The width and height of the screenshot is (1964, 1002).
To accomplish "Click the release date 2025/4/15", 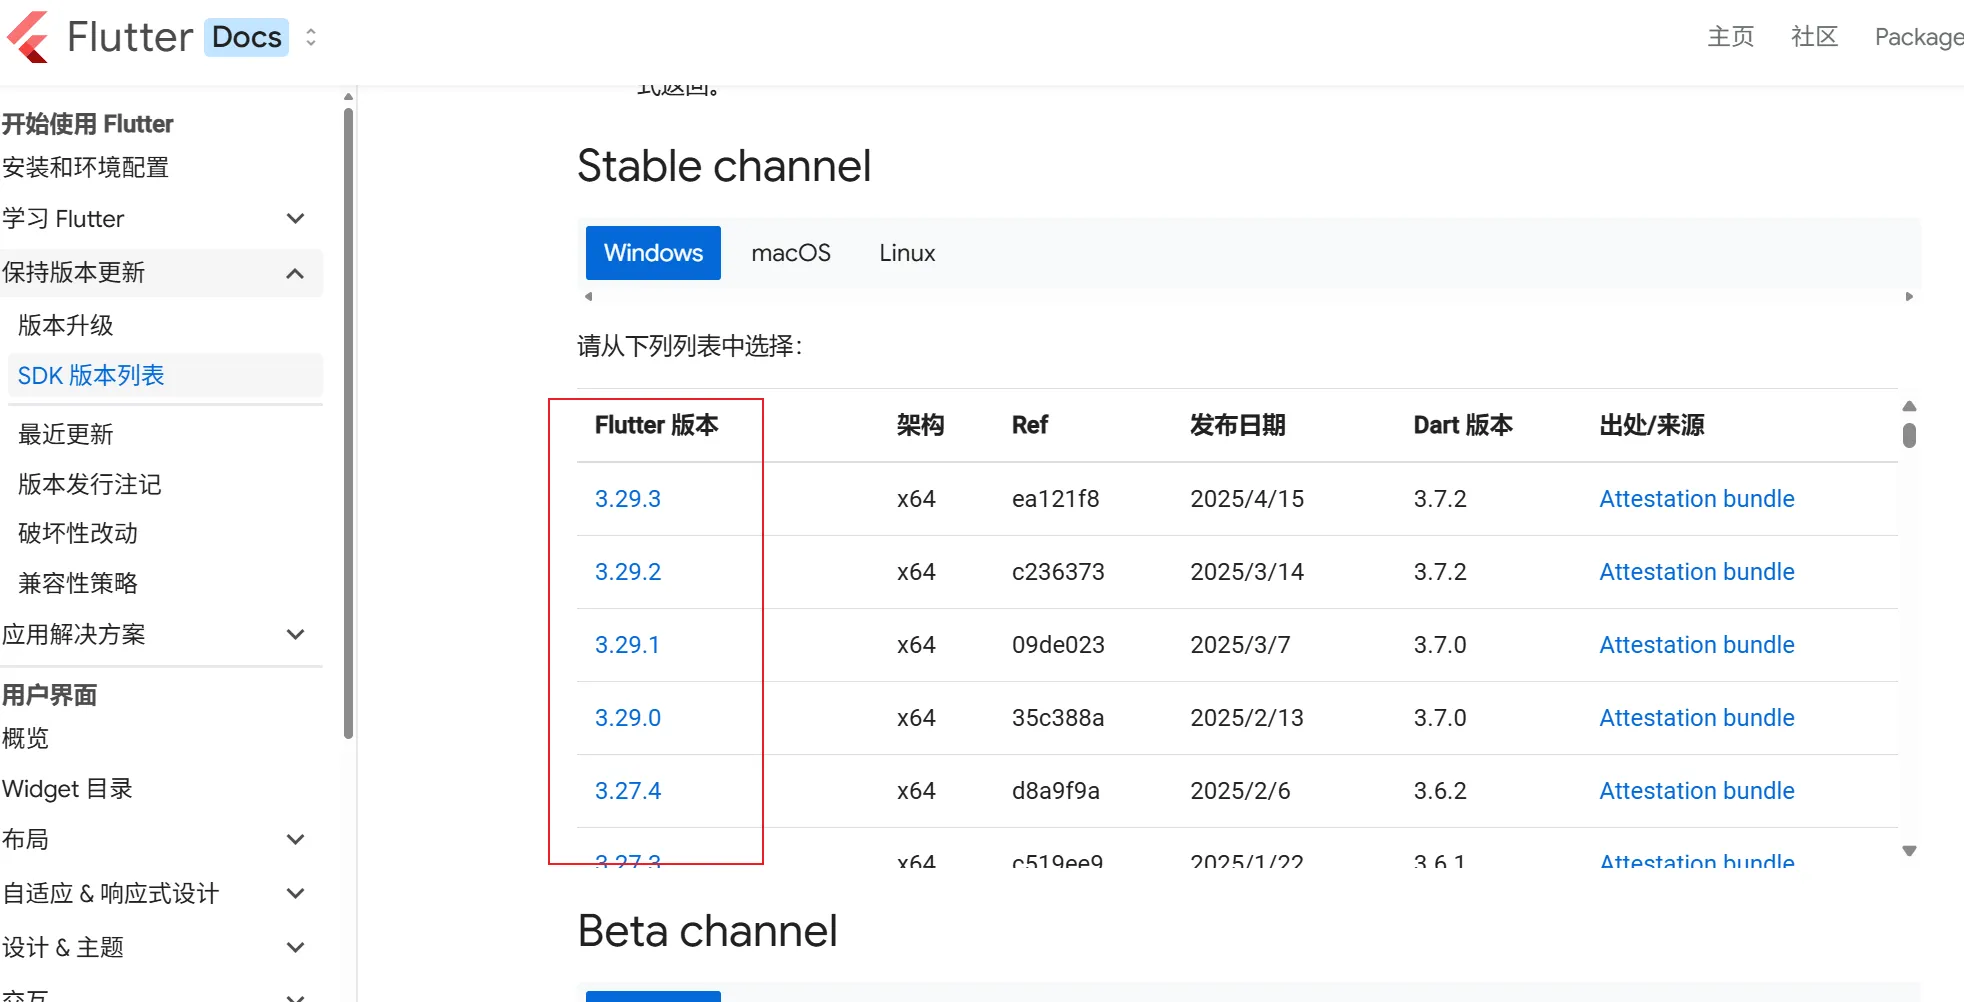I will (1247, 498).
